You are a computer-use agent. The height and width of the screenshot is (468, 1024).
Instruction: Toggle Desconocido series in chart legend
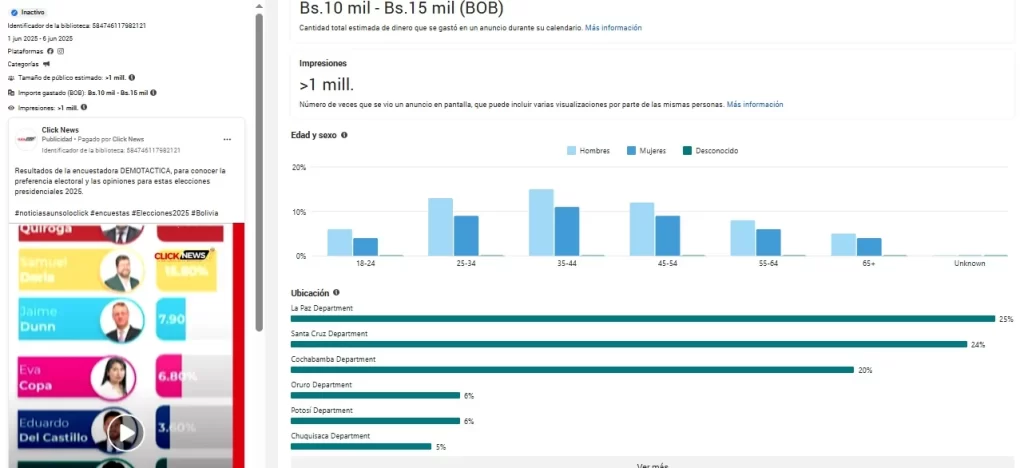[x=710, y=151]
